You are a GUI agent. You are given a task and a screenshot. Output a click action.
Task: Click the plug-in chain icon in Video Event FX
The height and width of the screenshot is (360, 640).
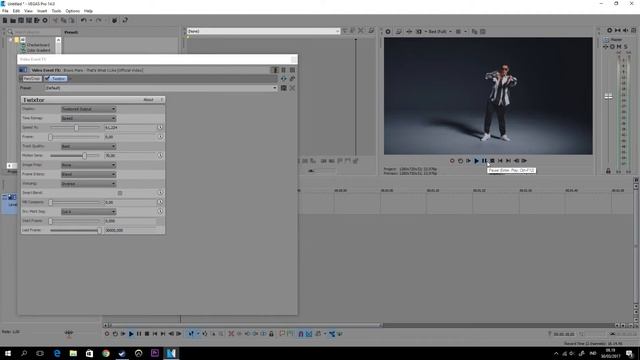tap(284, 79)
